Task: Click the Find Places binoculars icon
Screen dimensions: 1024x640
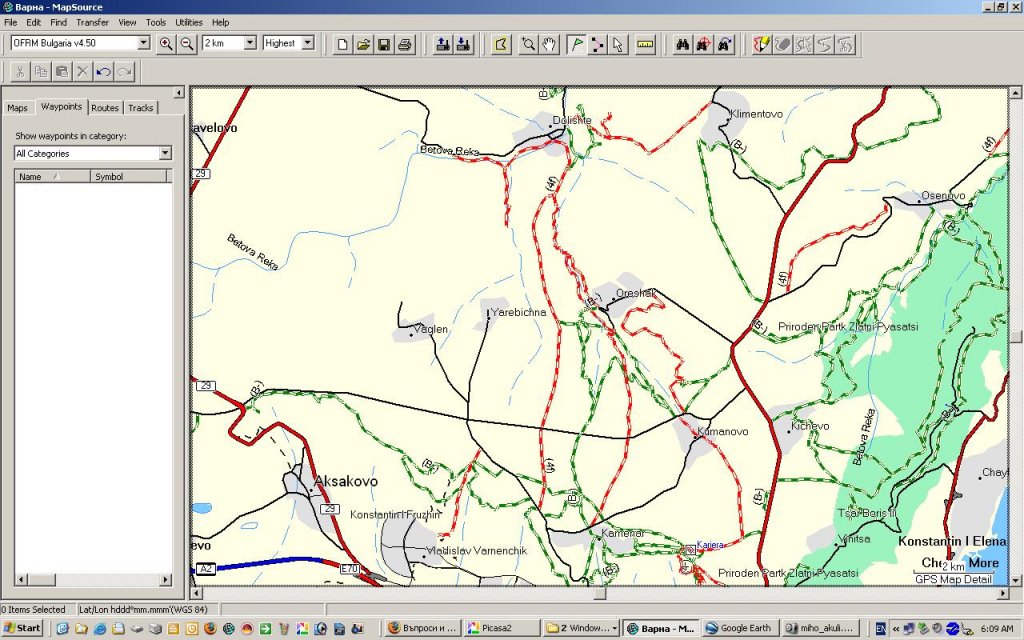Action: 683,44
